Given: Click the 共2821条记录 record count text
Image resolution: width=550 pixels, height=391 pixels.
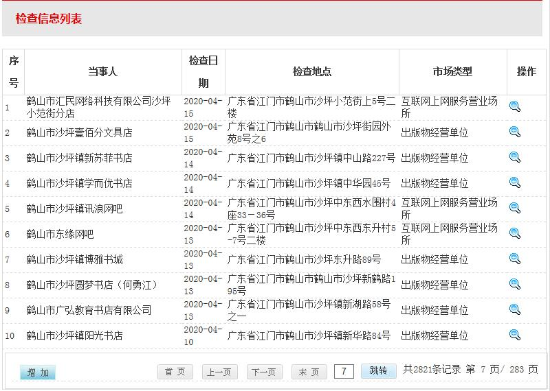Looking at the screenshot, I should coord(431,370).
